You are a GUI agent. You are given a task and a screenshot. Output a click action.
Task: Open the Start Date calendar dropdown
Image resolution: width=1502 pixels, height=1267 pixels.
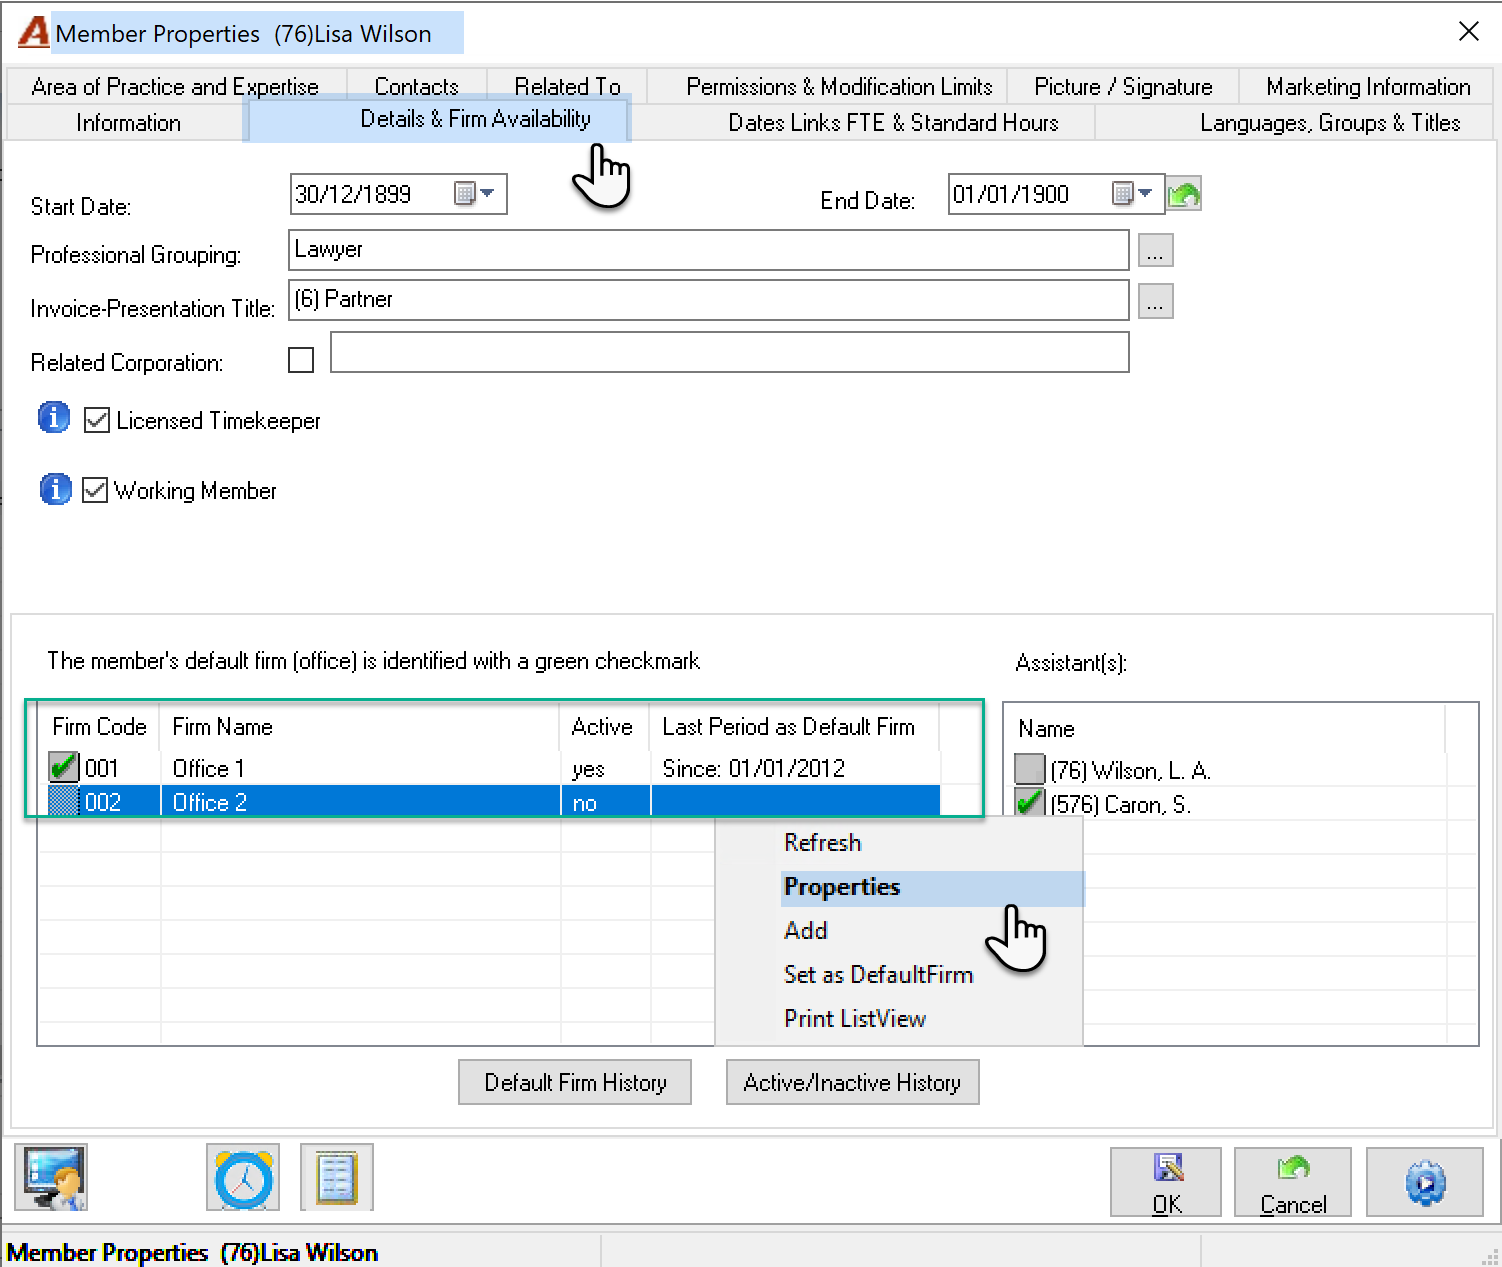click(476, 193)
